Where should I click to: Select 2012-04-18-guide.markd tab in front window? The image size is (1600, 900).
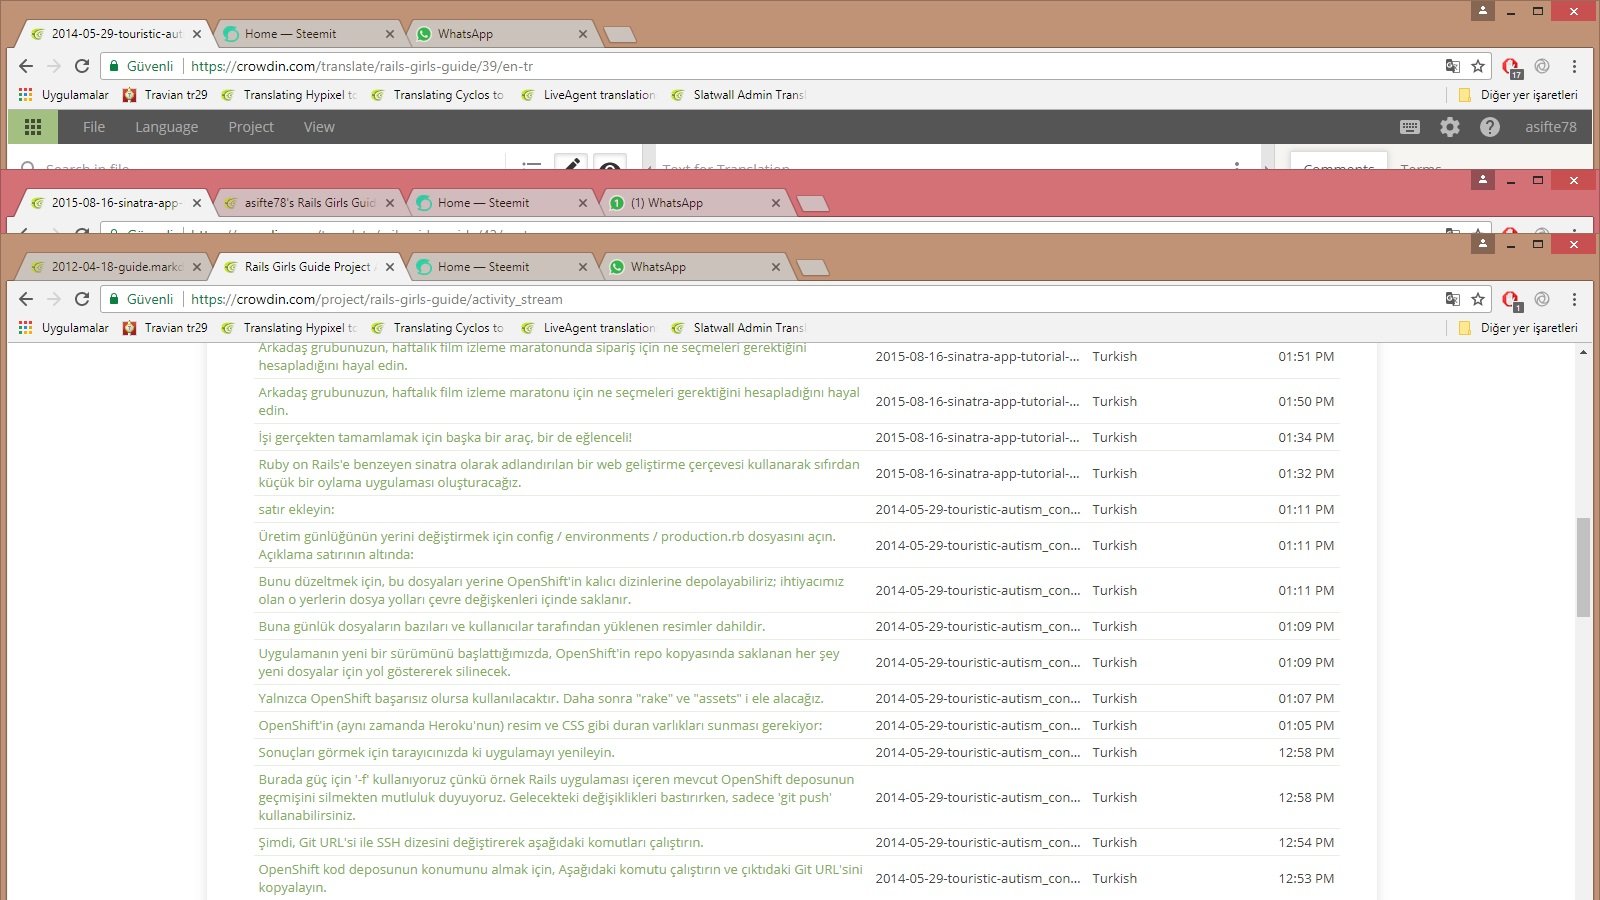(116, 267)
